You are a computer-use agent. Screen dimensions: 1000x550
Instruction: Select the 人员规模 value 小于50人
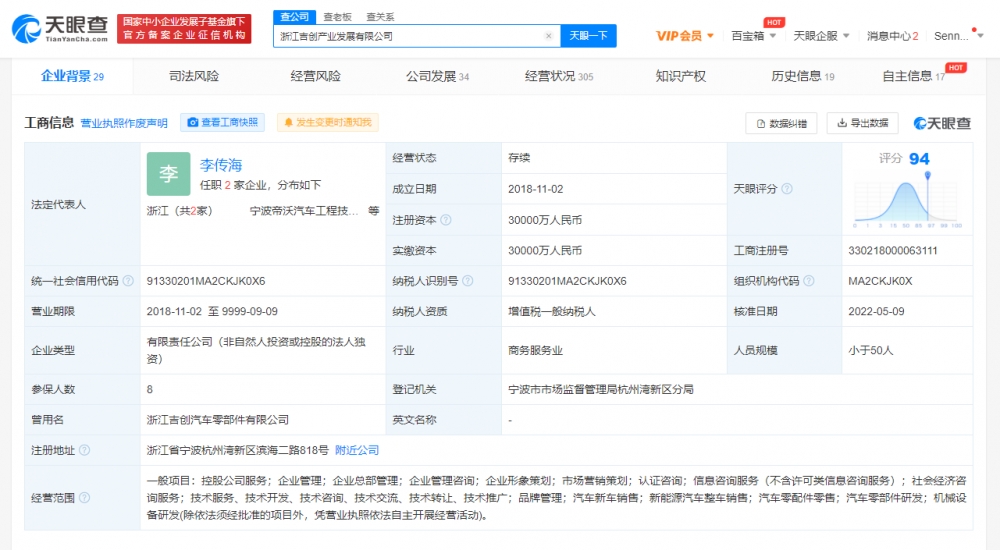[871, 350]
